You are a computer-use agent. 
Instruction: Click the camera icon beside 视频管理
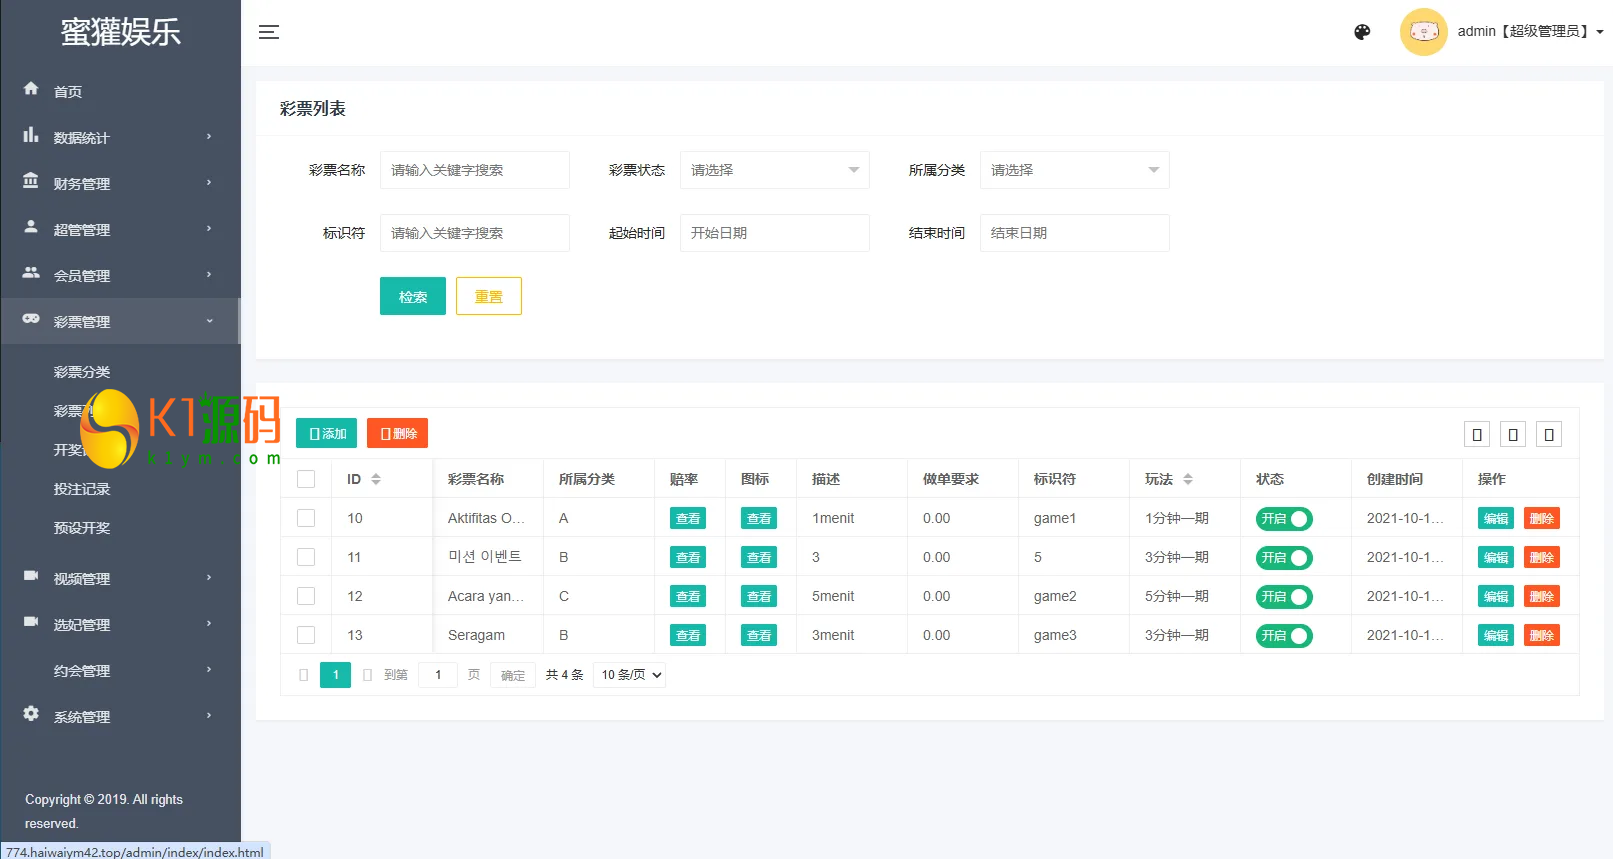click(31, 576)
